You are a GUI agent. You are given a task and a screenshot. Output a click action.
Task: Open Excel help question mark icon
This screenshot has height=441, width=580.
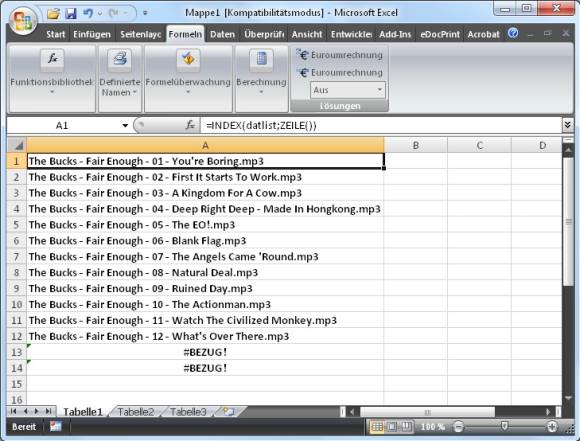coord(513,33)
